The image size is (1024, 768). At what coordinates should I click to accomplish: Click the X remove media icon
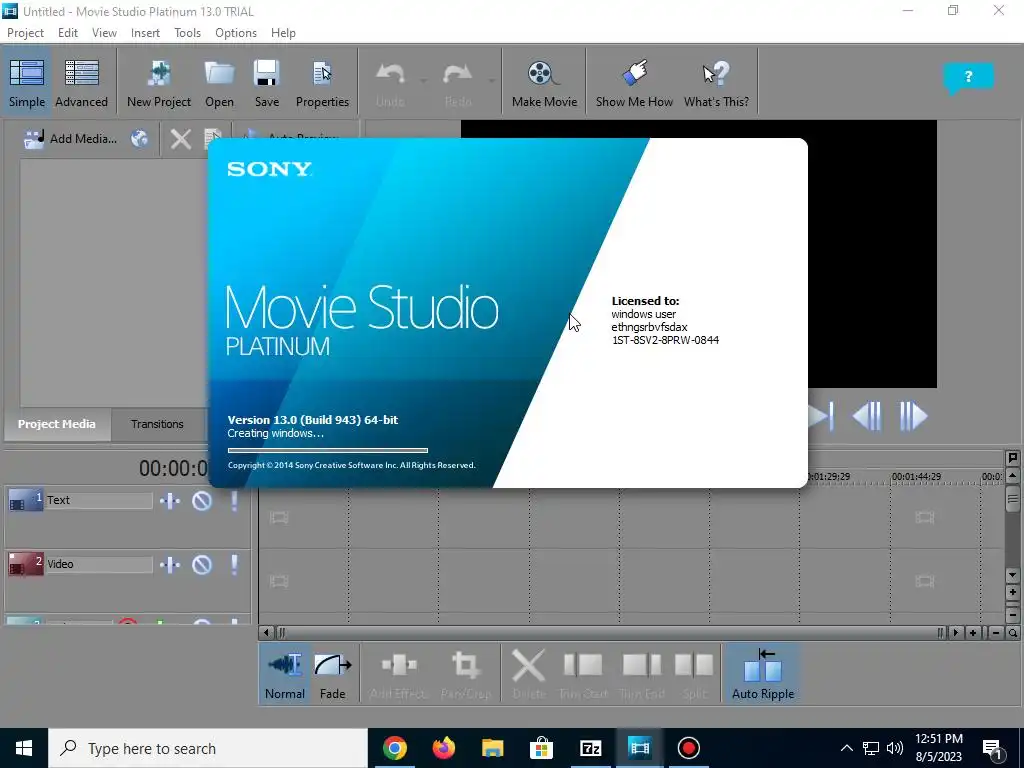click(x=181, y=138)
